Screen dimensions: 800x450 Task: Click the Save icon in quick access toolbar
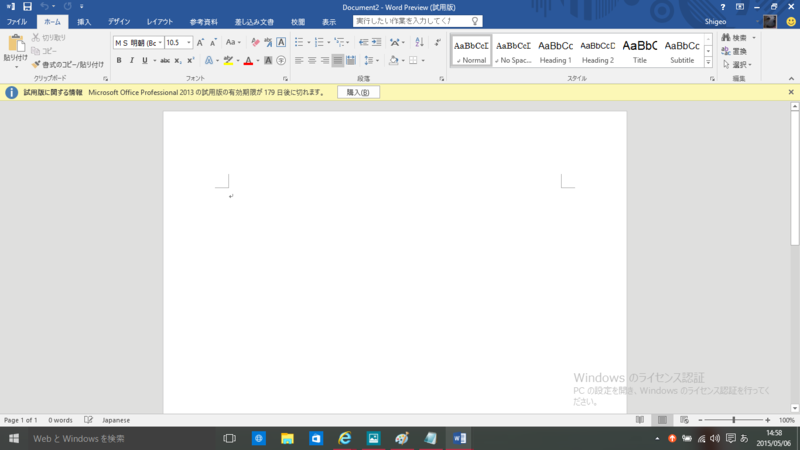[27, 7]
